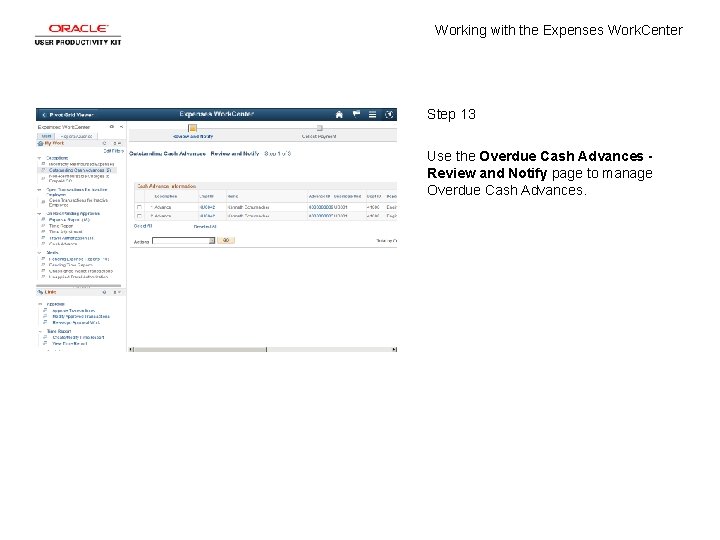Switch to the Reports/Queries tab
The width and height of the screenshot is (720, 540).
[x=76, y=136]
